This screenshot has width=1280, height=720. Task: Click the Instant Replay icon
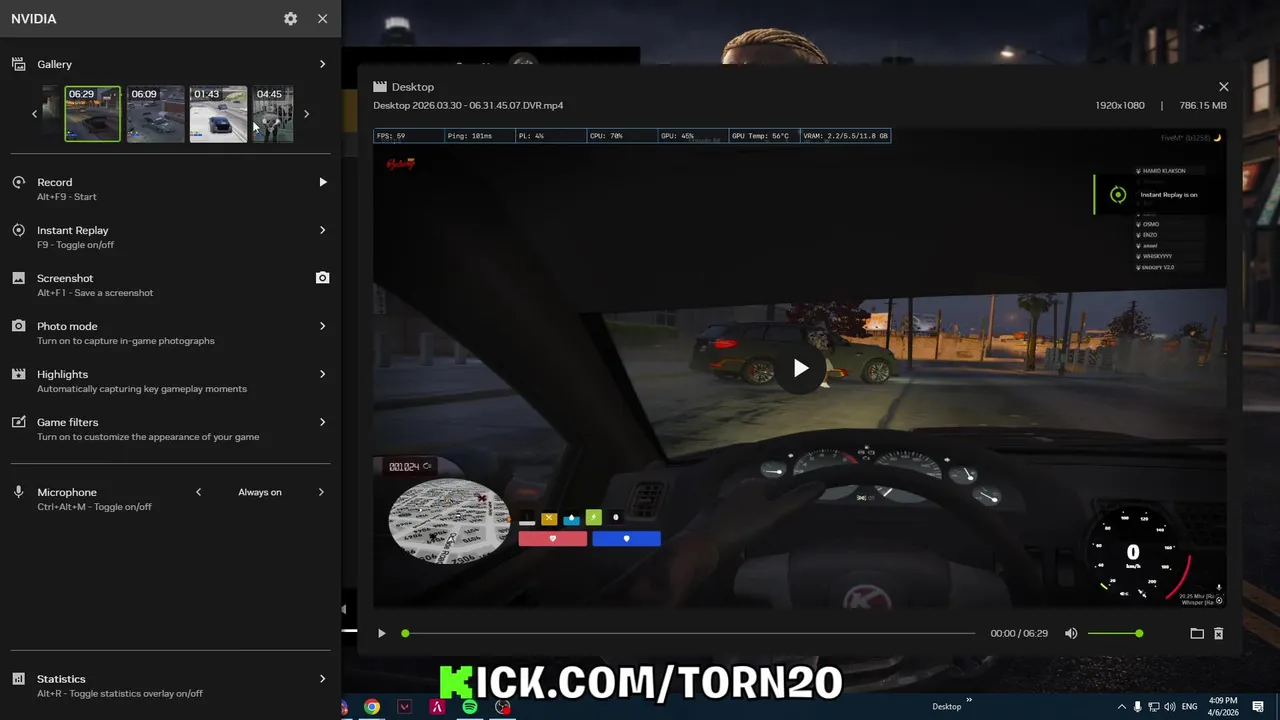click(18, 230)
